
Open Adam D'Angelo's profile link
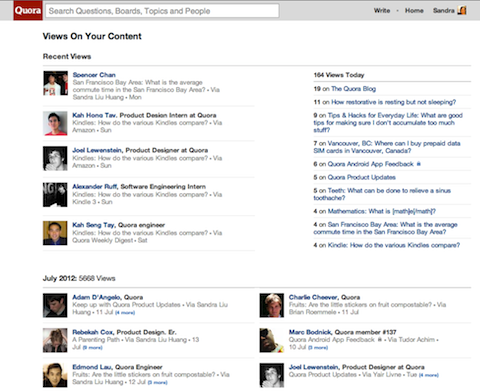[x=97, y=297]
